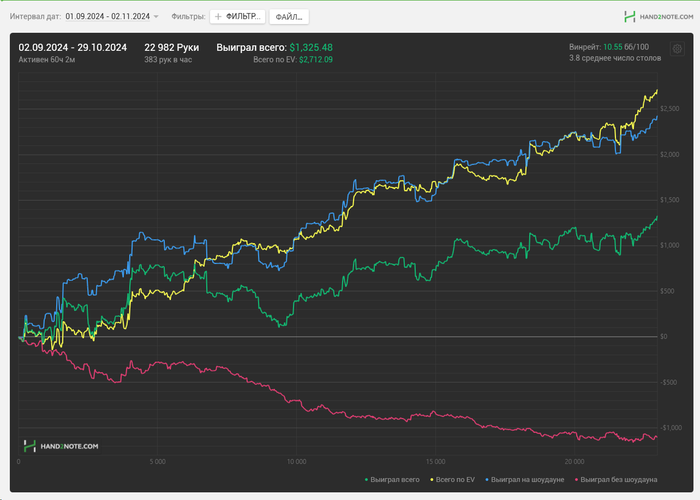Viewport: 700px width, 500px height.
Task: Click the Активен 60ч 2м text
Action: 47,59
